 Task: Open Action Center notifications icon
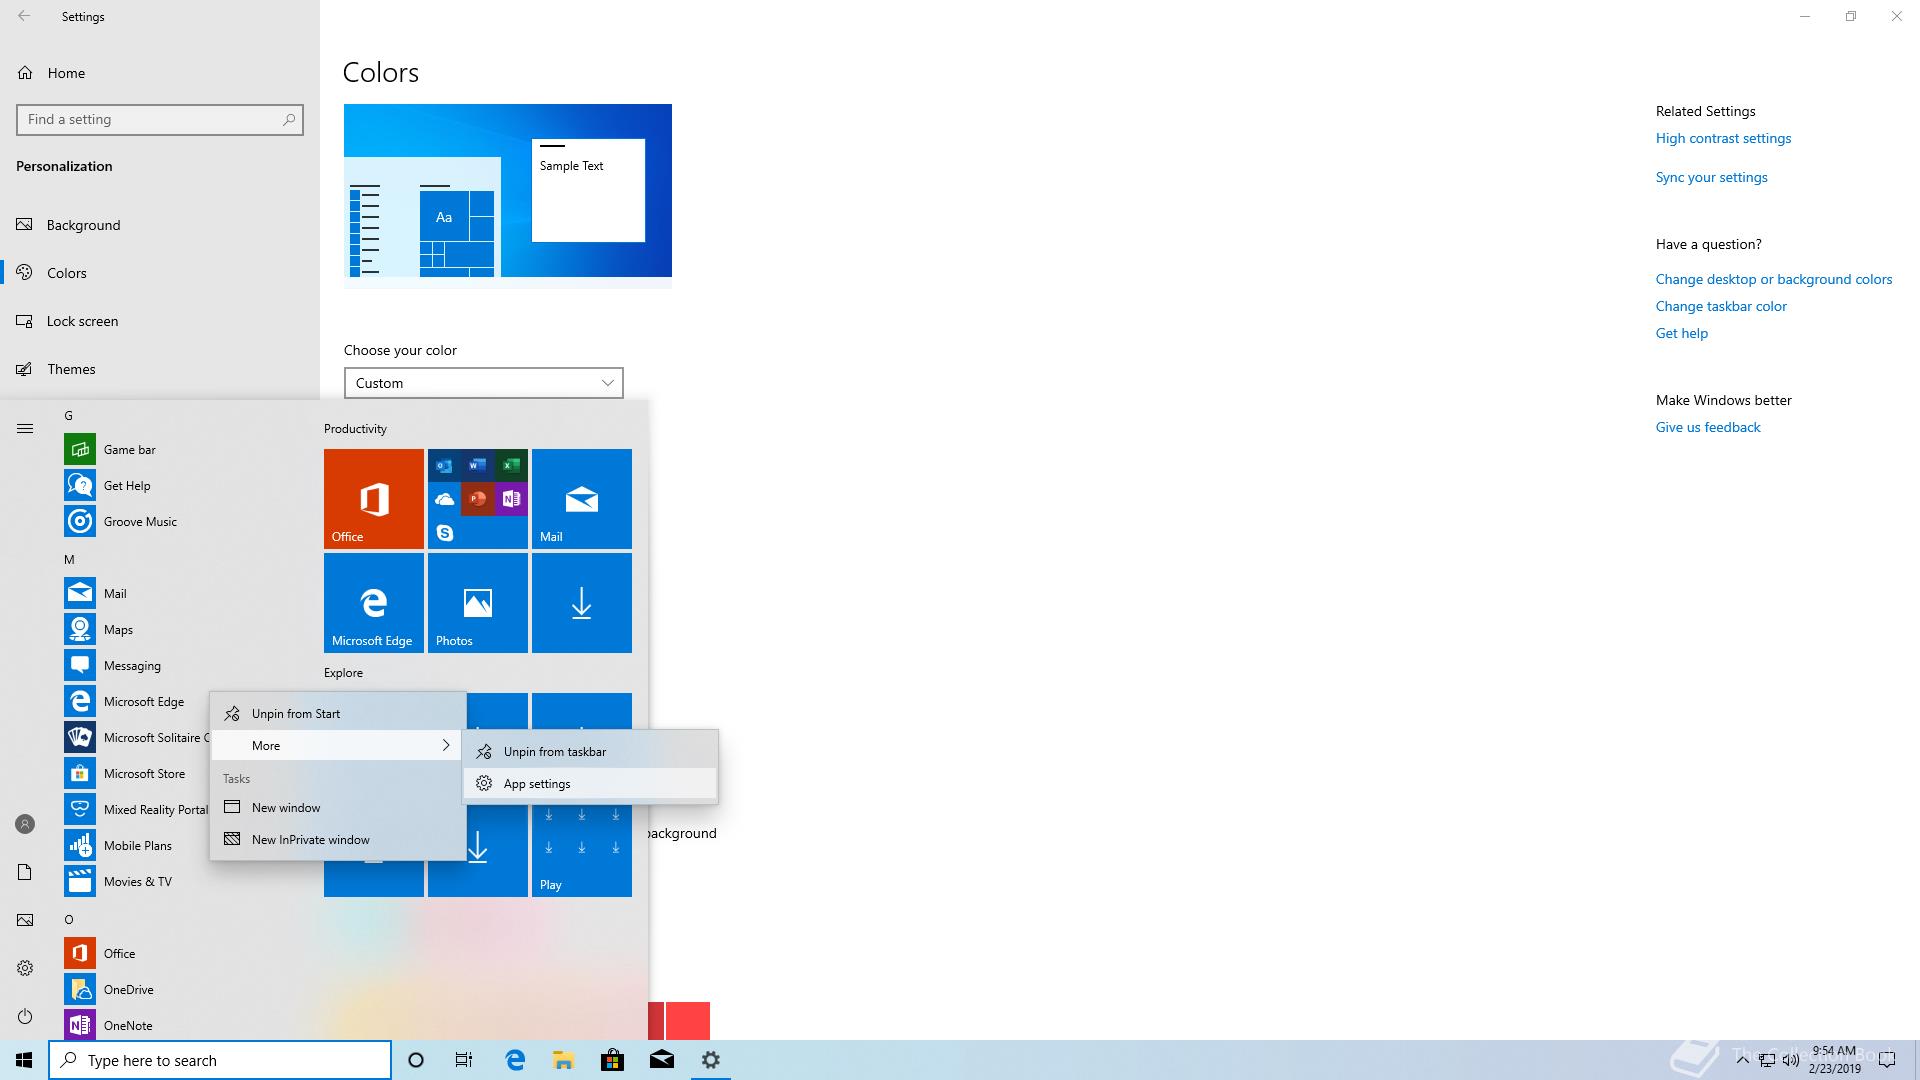tap(1888, 1060)
